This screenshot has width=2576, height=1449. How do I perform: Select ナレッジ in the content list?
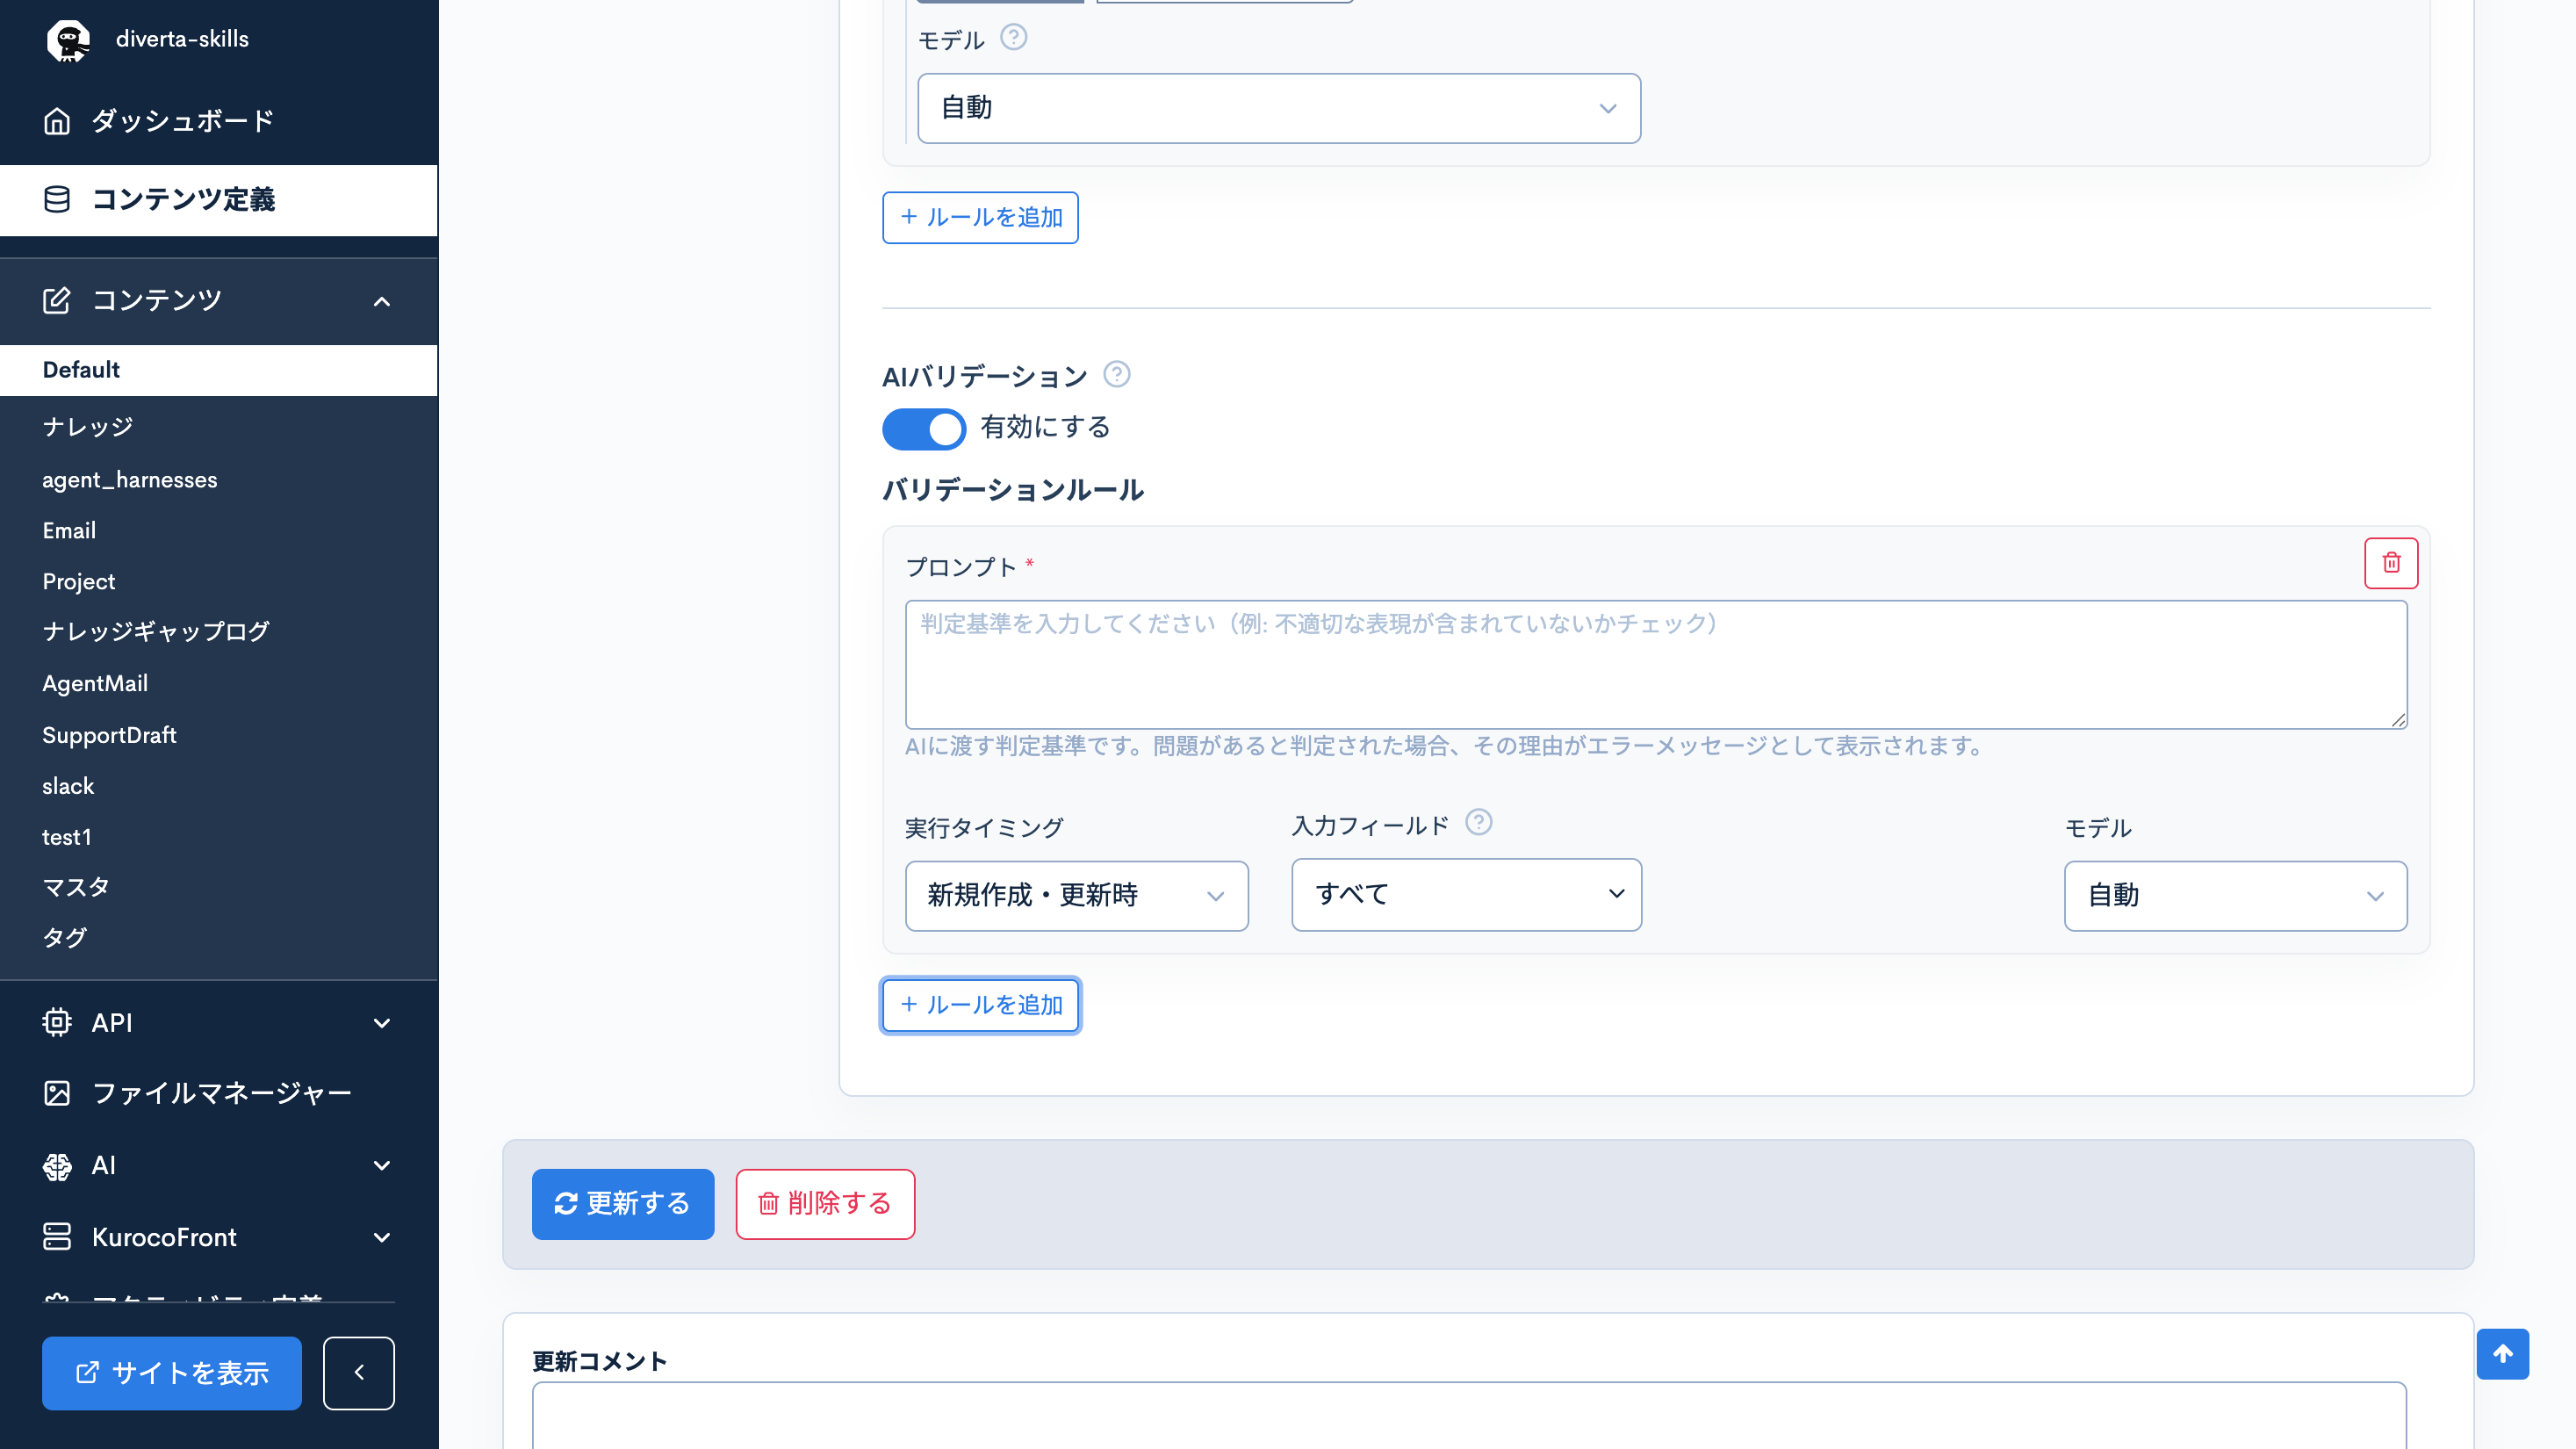click(88, 427)
